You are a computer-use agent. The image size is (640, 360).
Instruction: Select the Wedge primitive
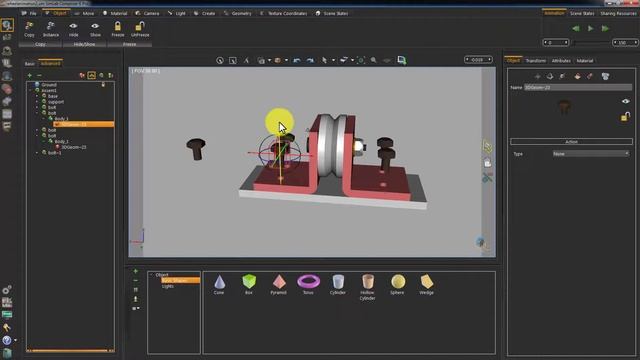(x=427, y=282)
